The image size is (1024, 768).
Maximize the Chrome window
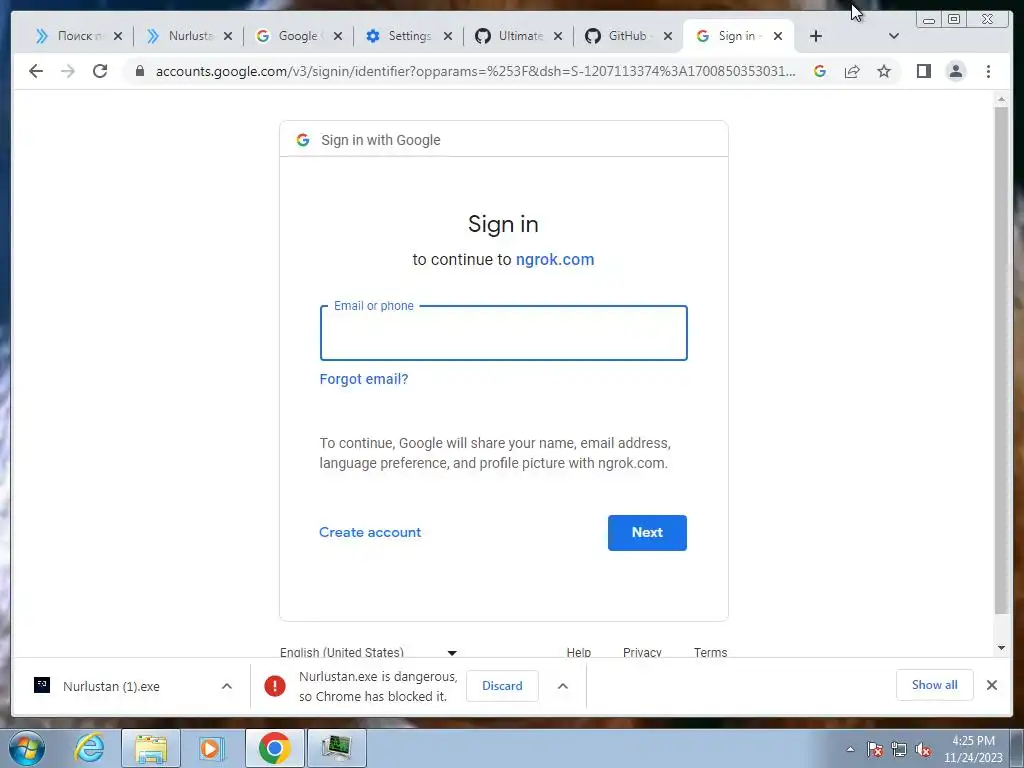pos(954,20)
